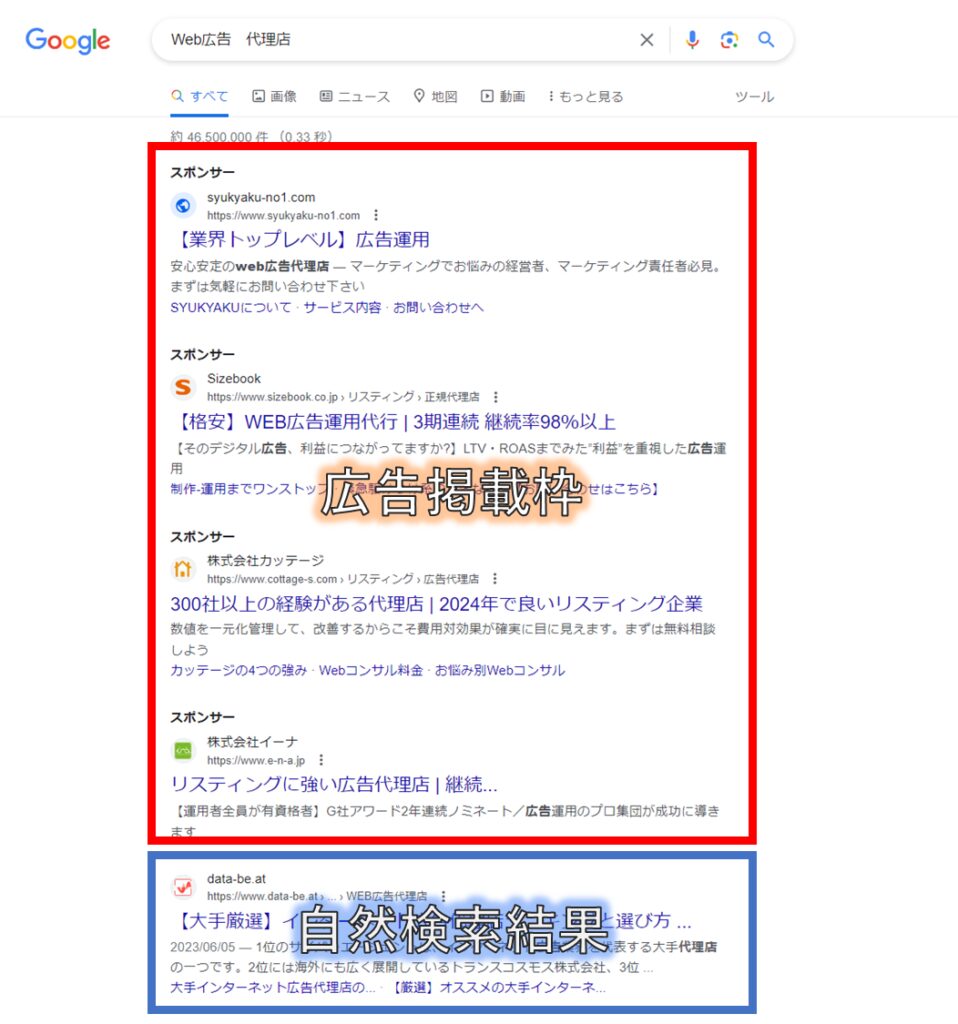The height and width of the screenshot is (1024, 958).
Task: Open the three-dot menu beside syukyaku-no1.com URL
Action: [375, 215]
